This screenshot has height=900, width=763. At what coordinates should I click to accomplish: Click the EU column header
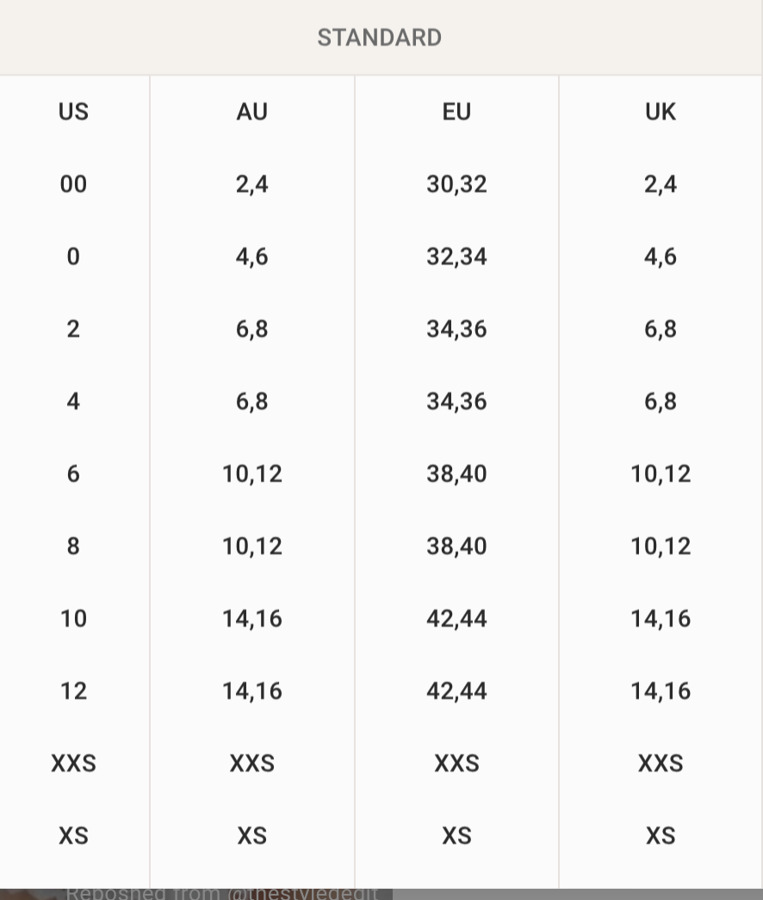point(456,111)
